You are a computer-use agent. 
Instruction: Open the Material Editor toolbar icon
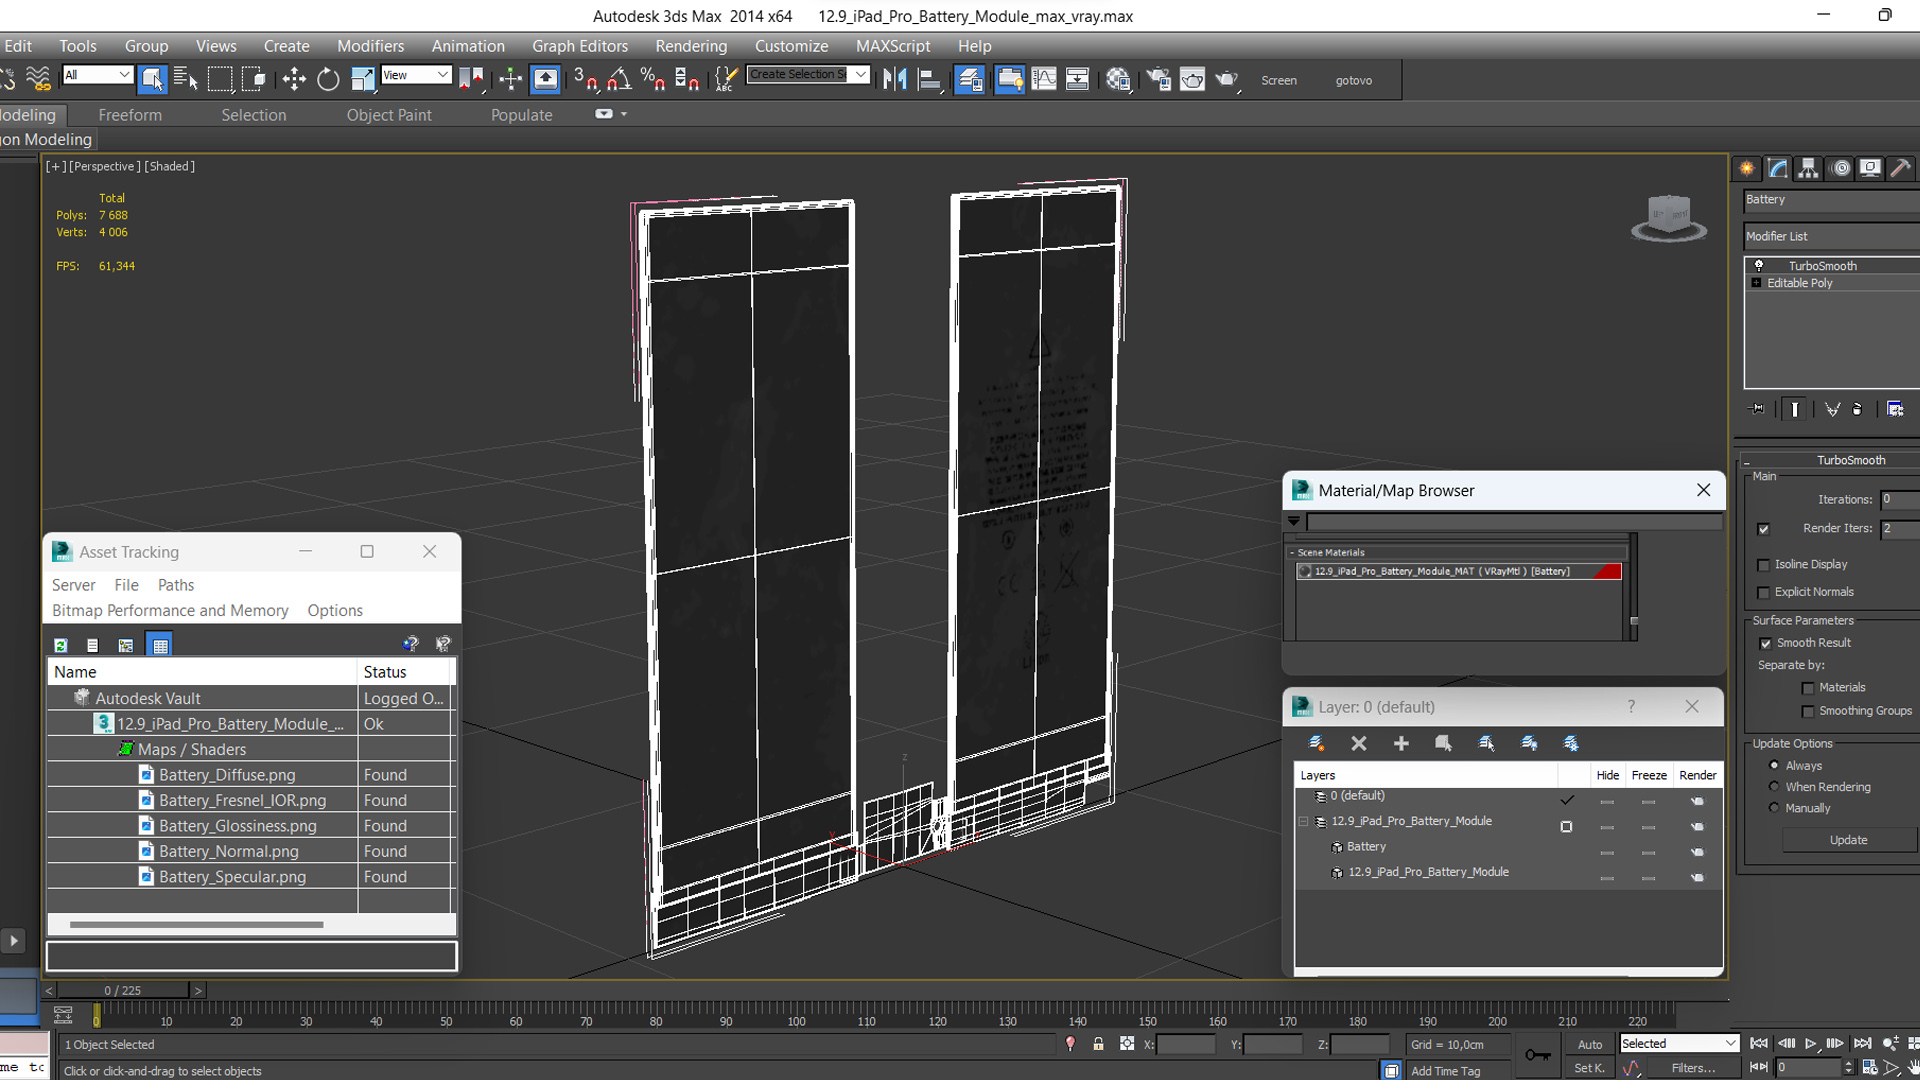[x=1118, y=80]
